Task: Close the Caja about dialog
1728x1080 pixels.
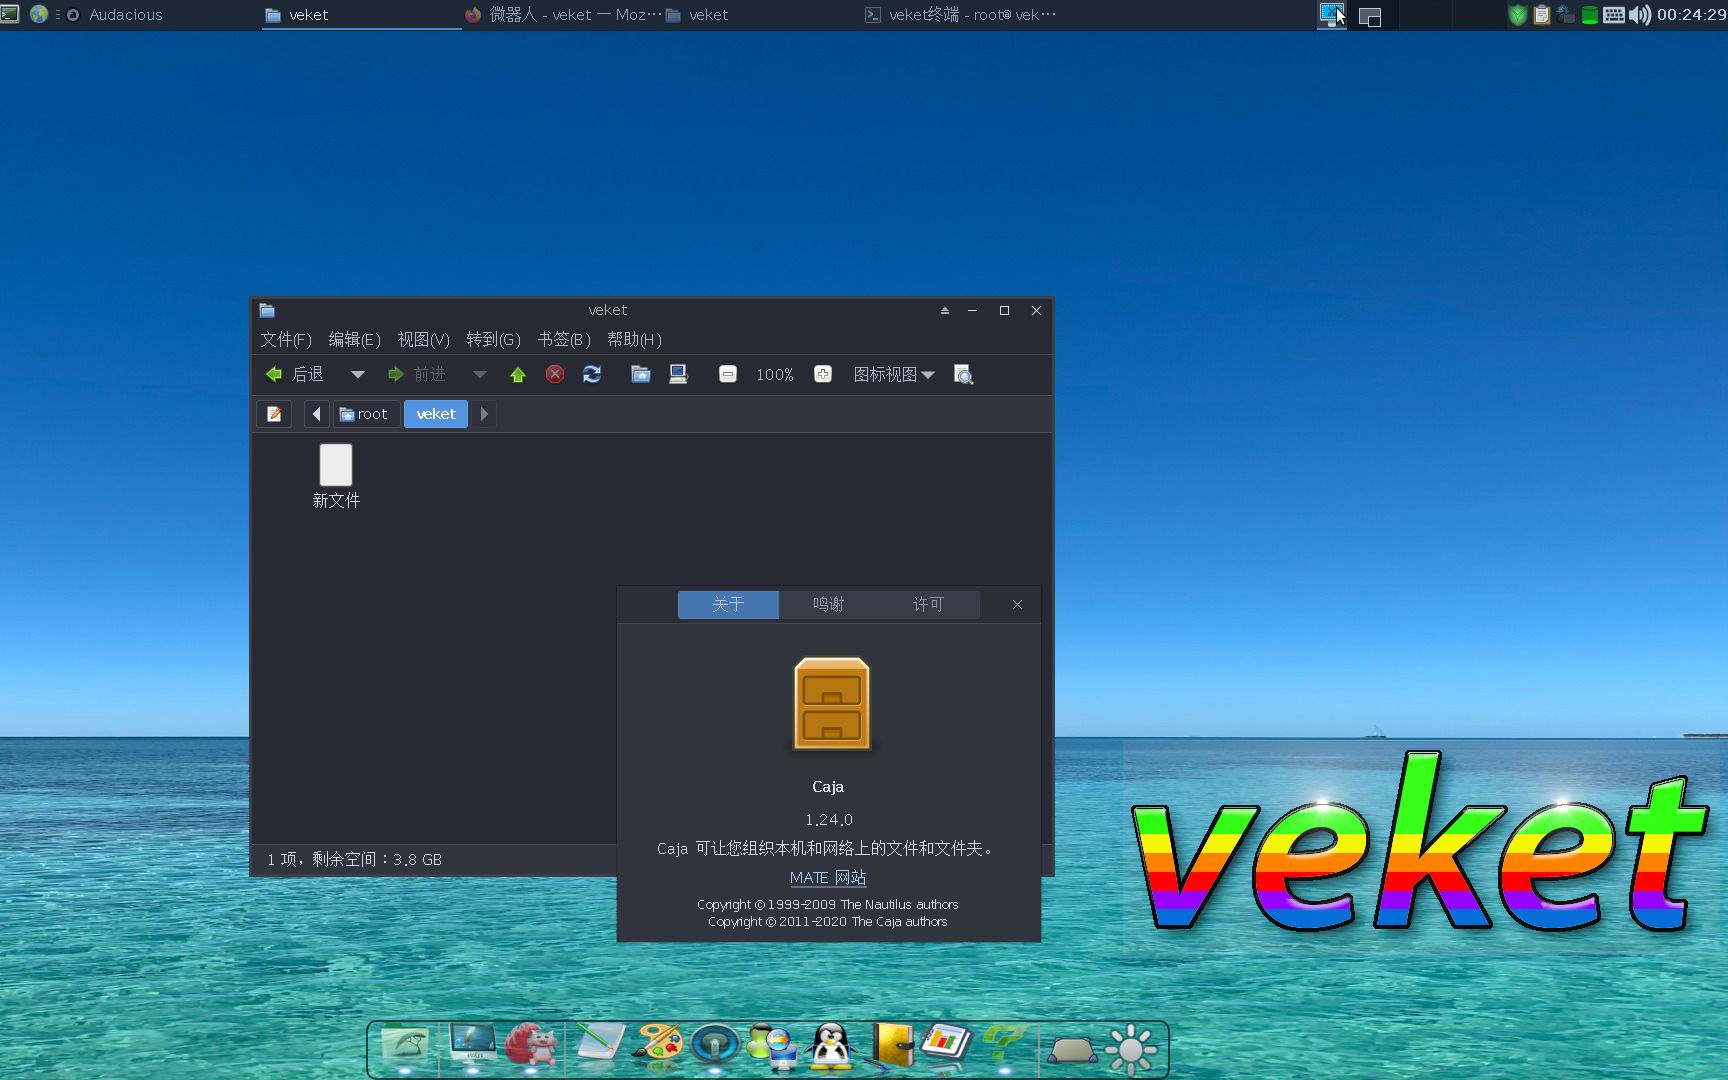Action: click(x=1017, y=605)
